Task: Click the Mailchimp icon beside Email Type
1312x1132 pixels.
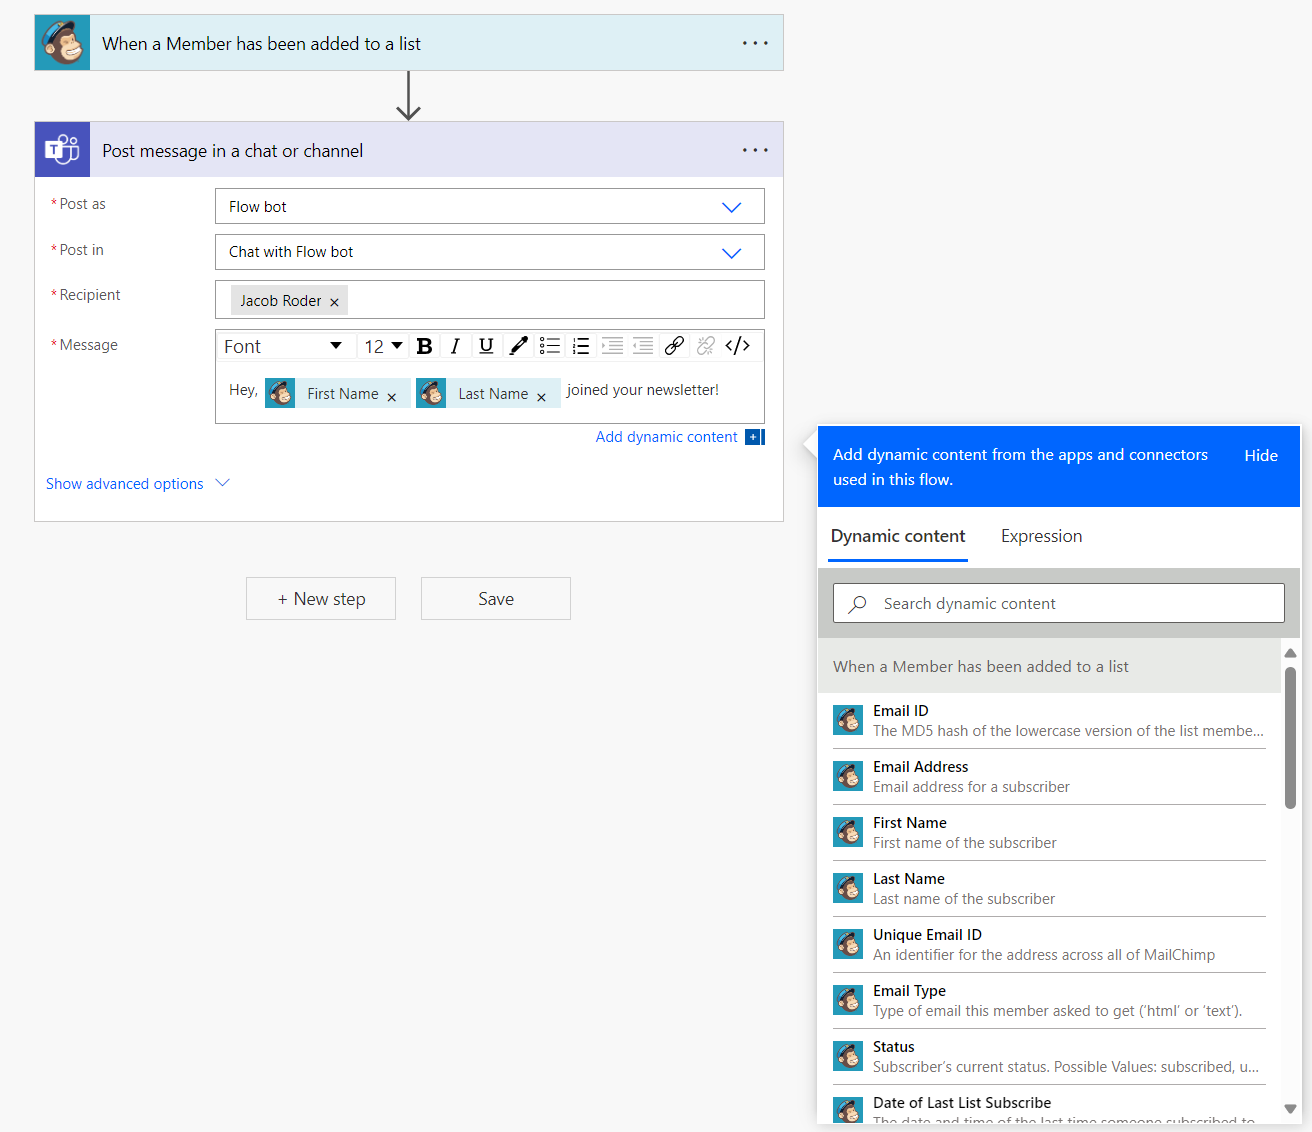Action: [x=848, y=1000]
